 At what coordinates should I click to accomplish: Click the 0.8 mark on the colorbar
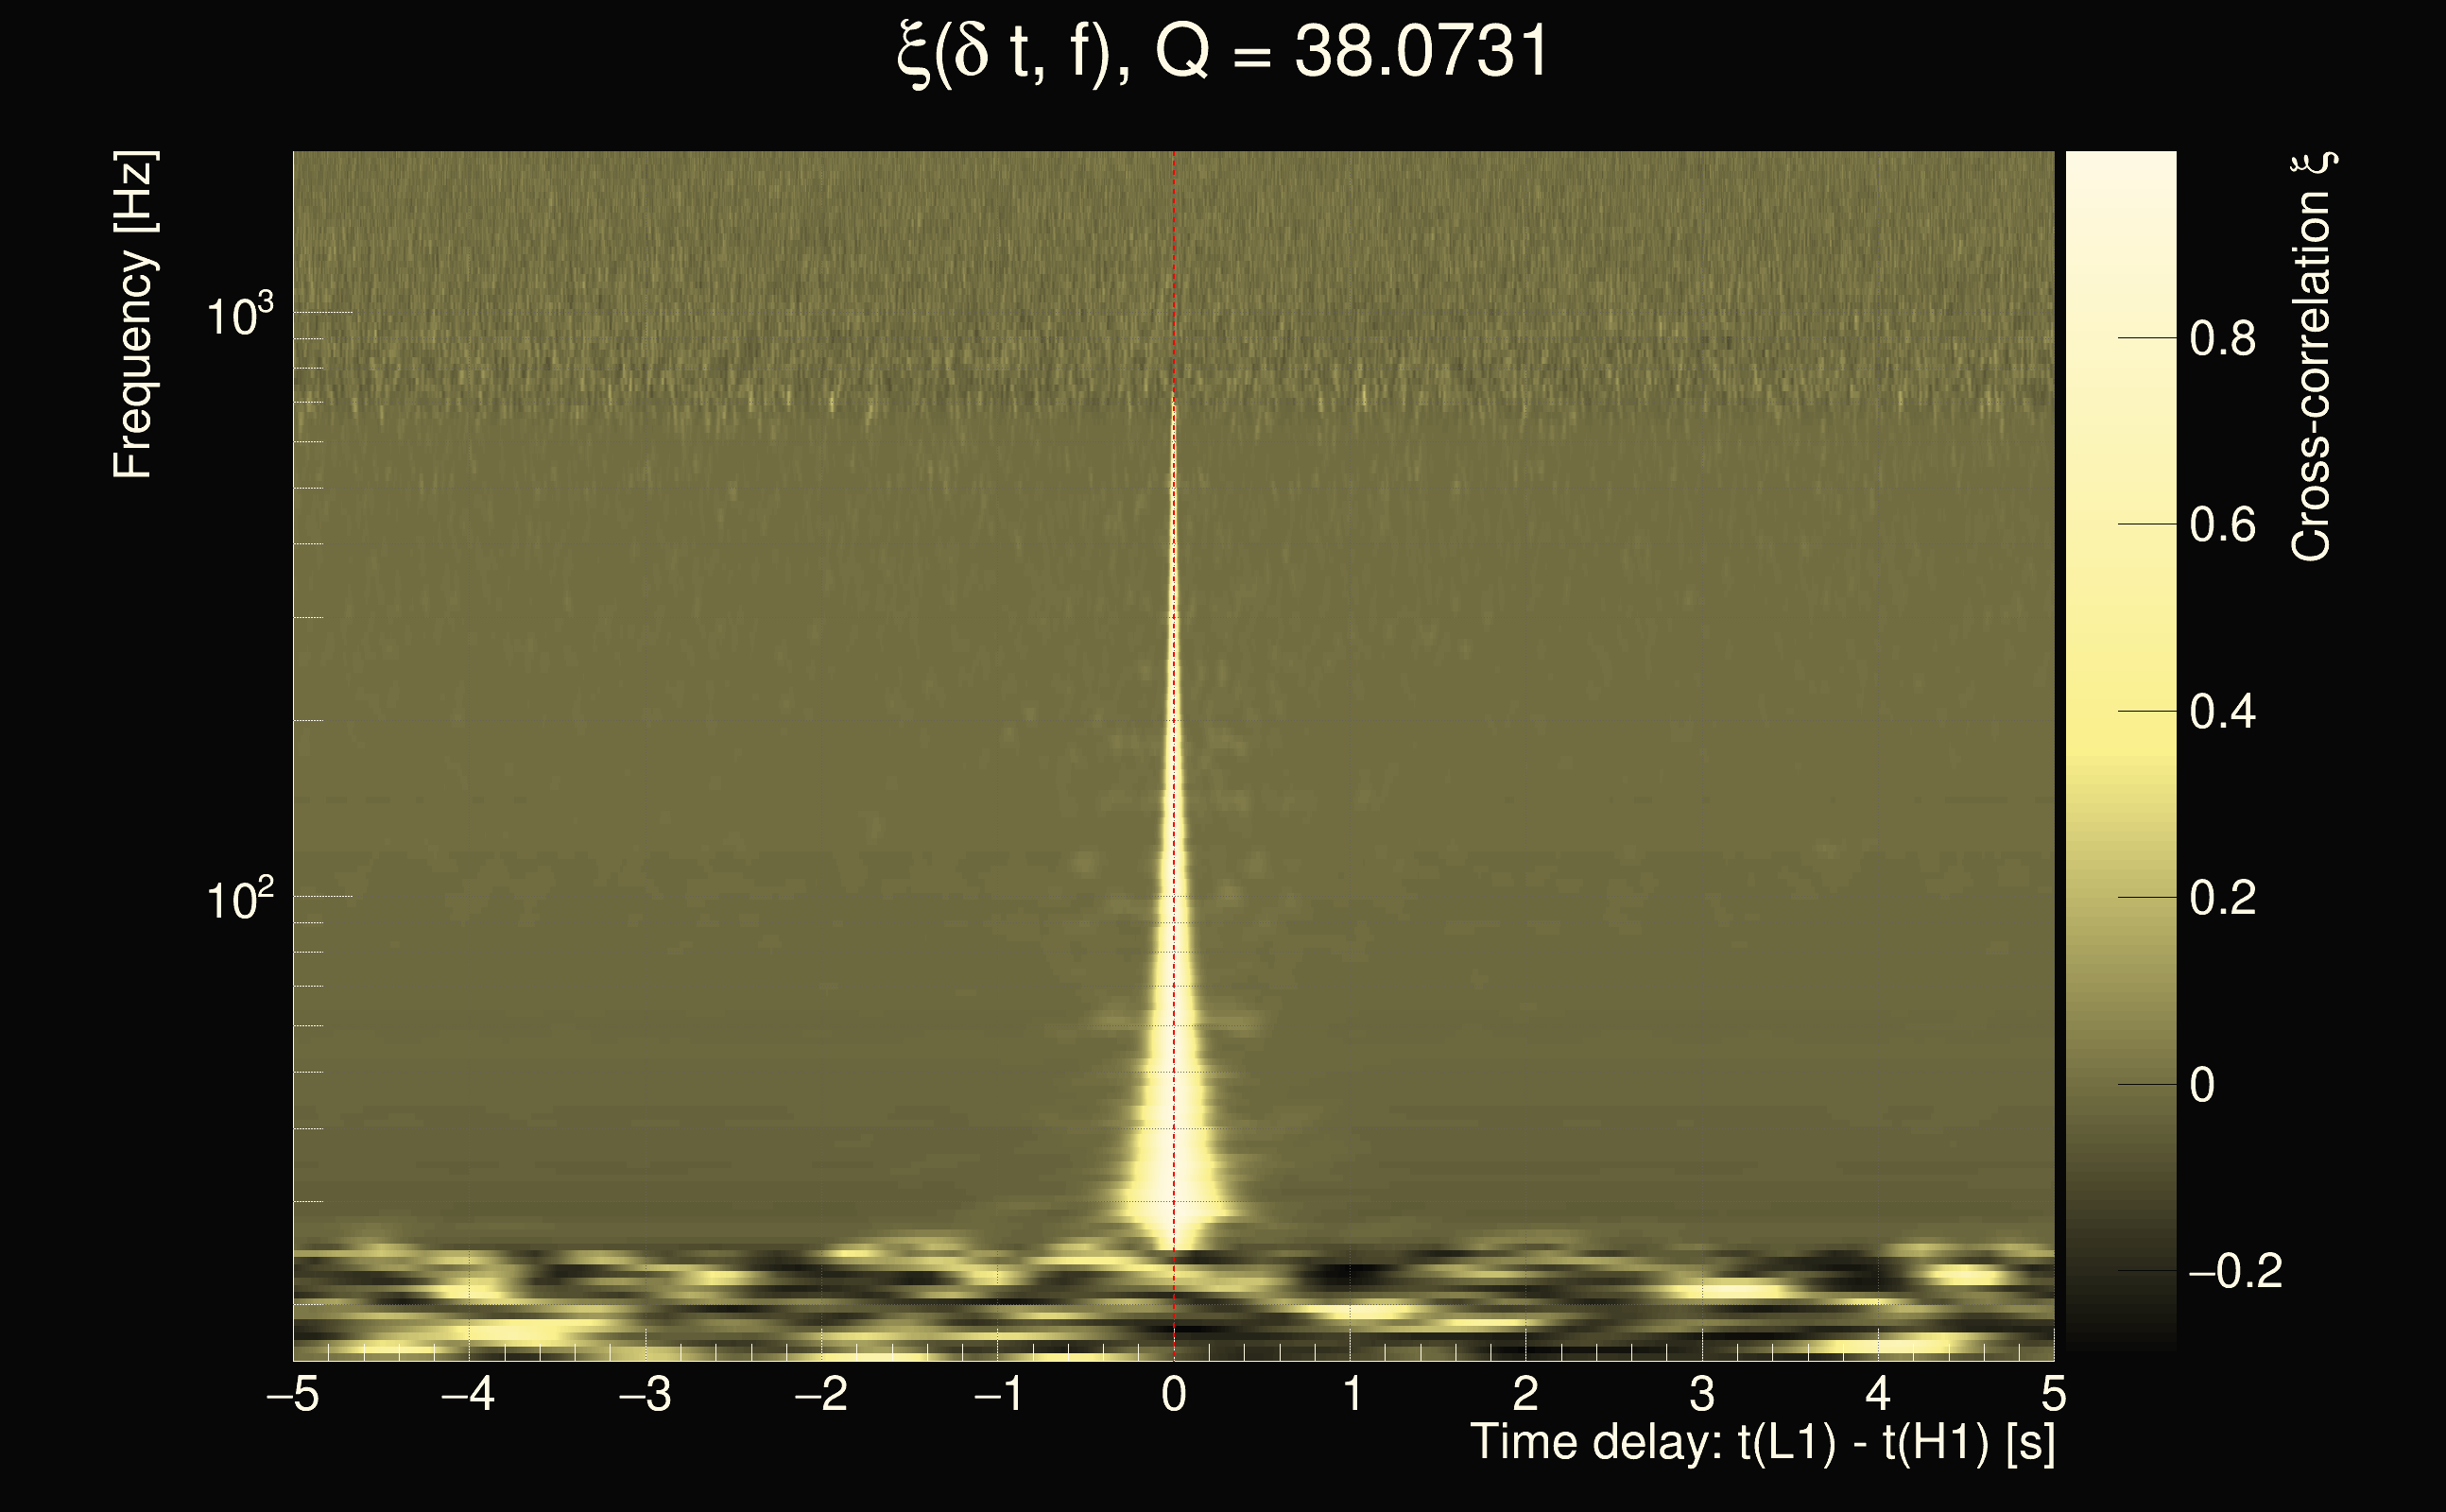point(2222,339)
